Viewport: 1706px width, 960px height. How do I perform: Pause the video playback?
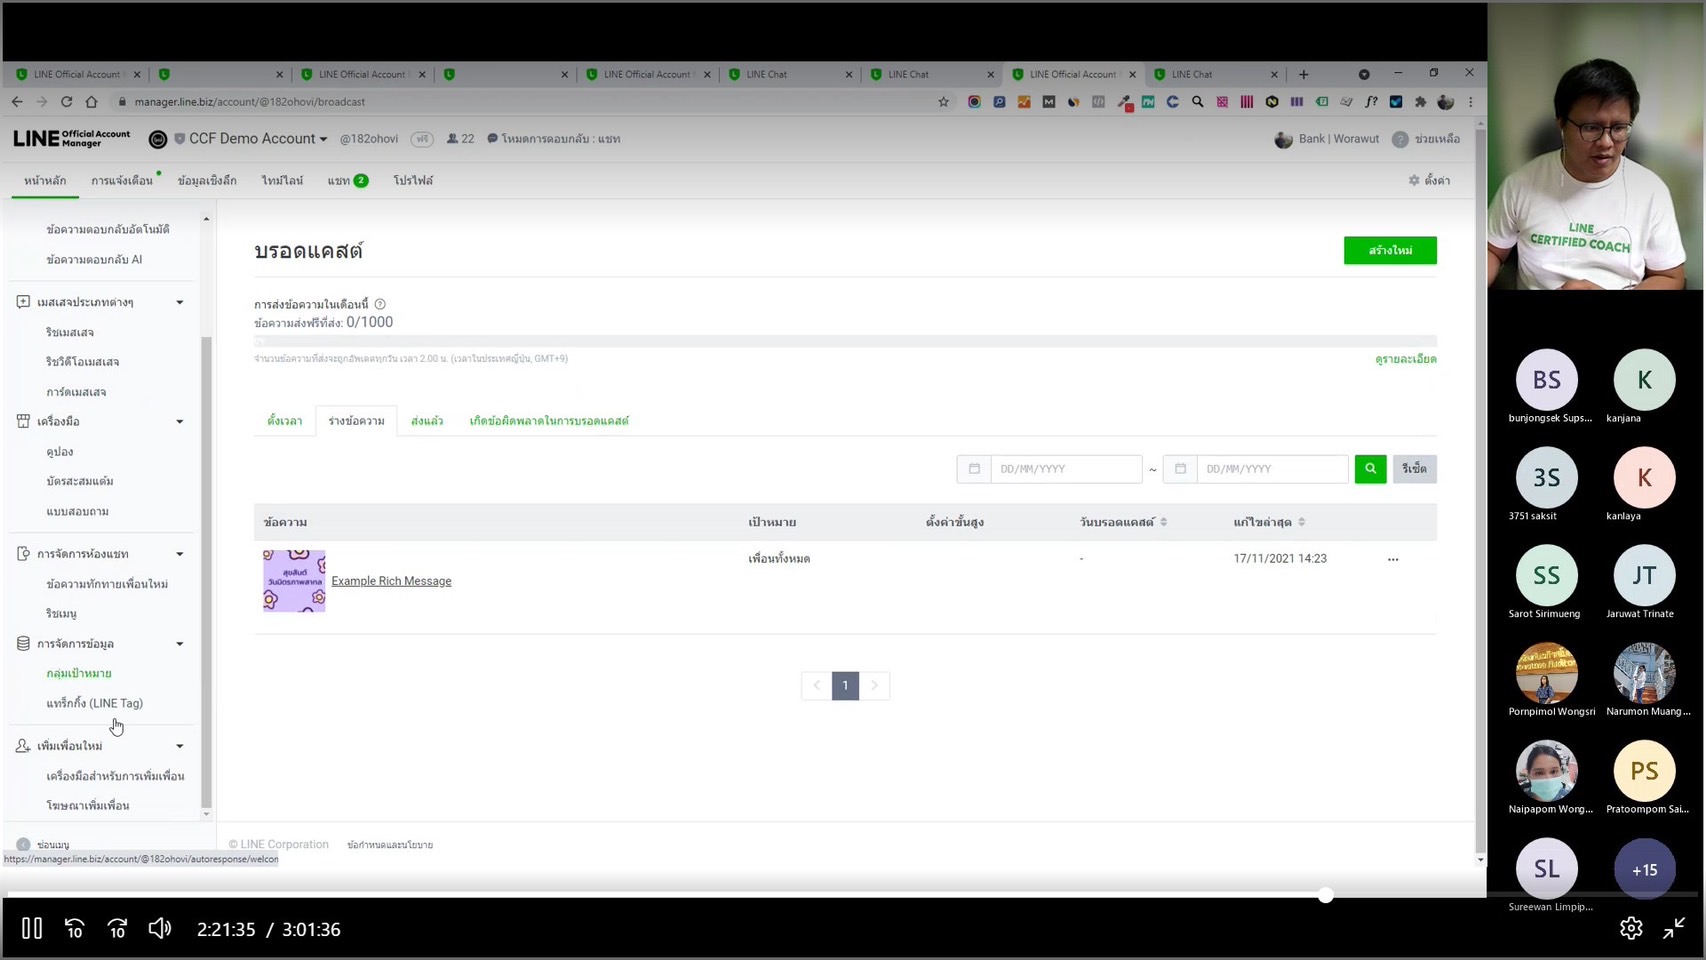[32, 928]
